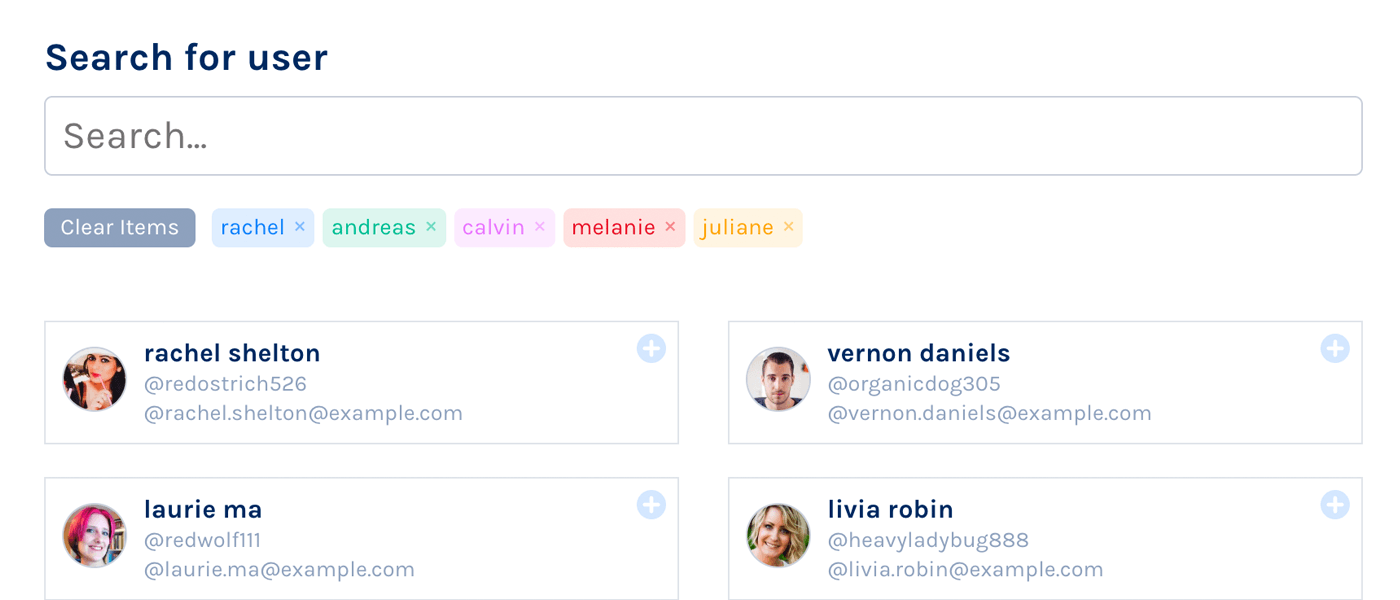Remove the juliane tag
The image size is (1400, 600).
(788, 227)
